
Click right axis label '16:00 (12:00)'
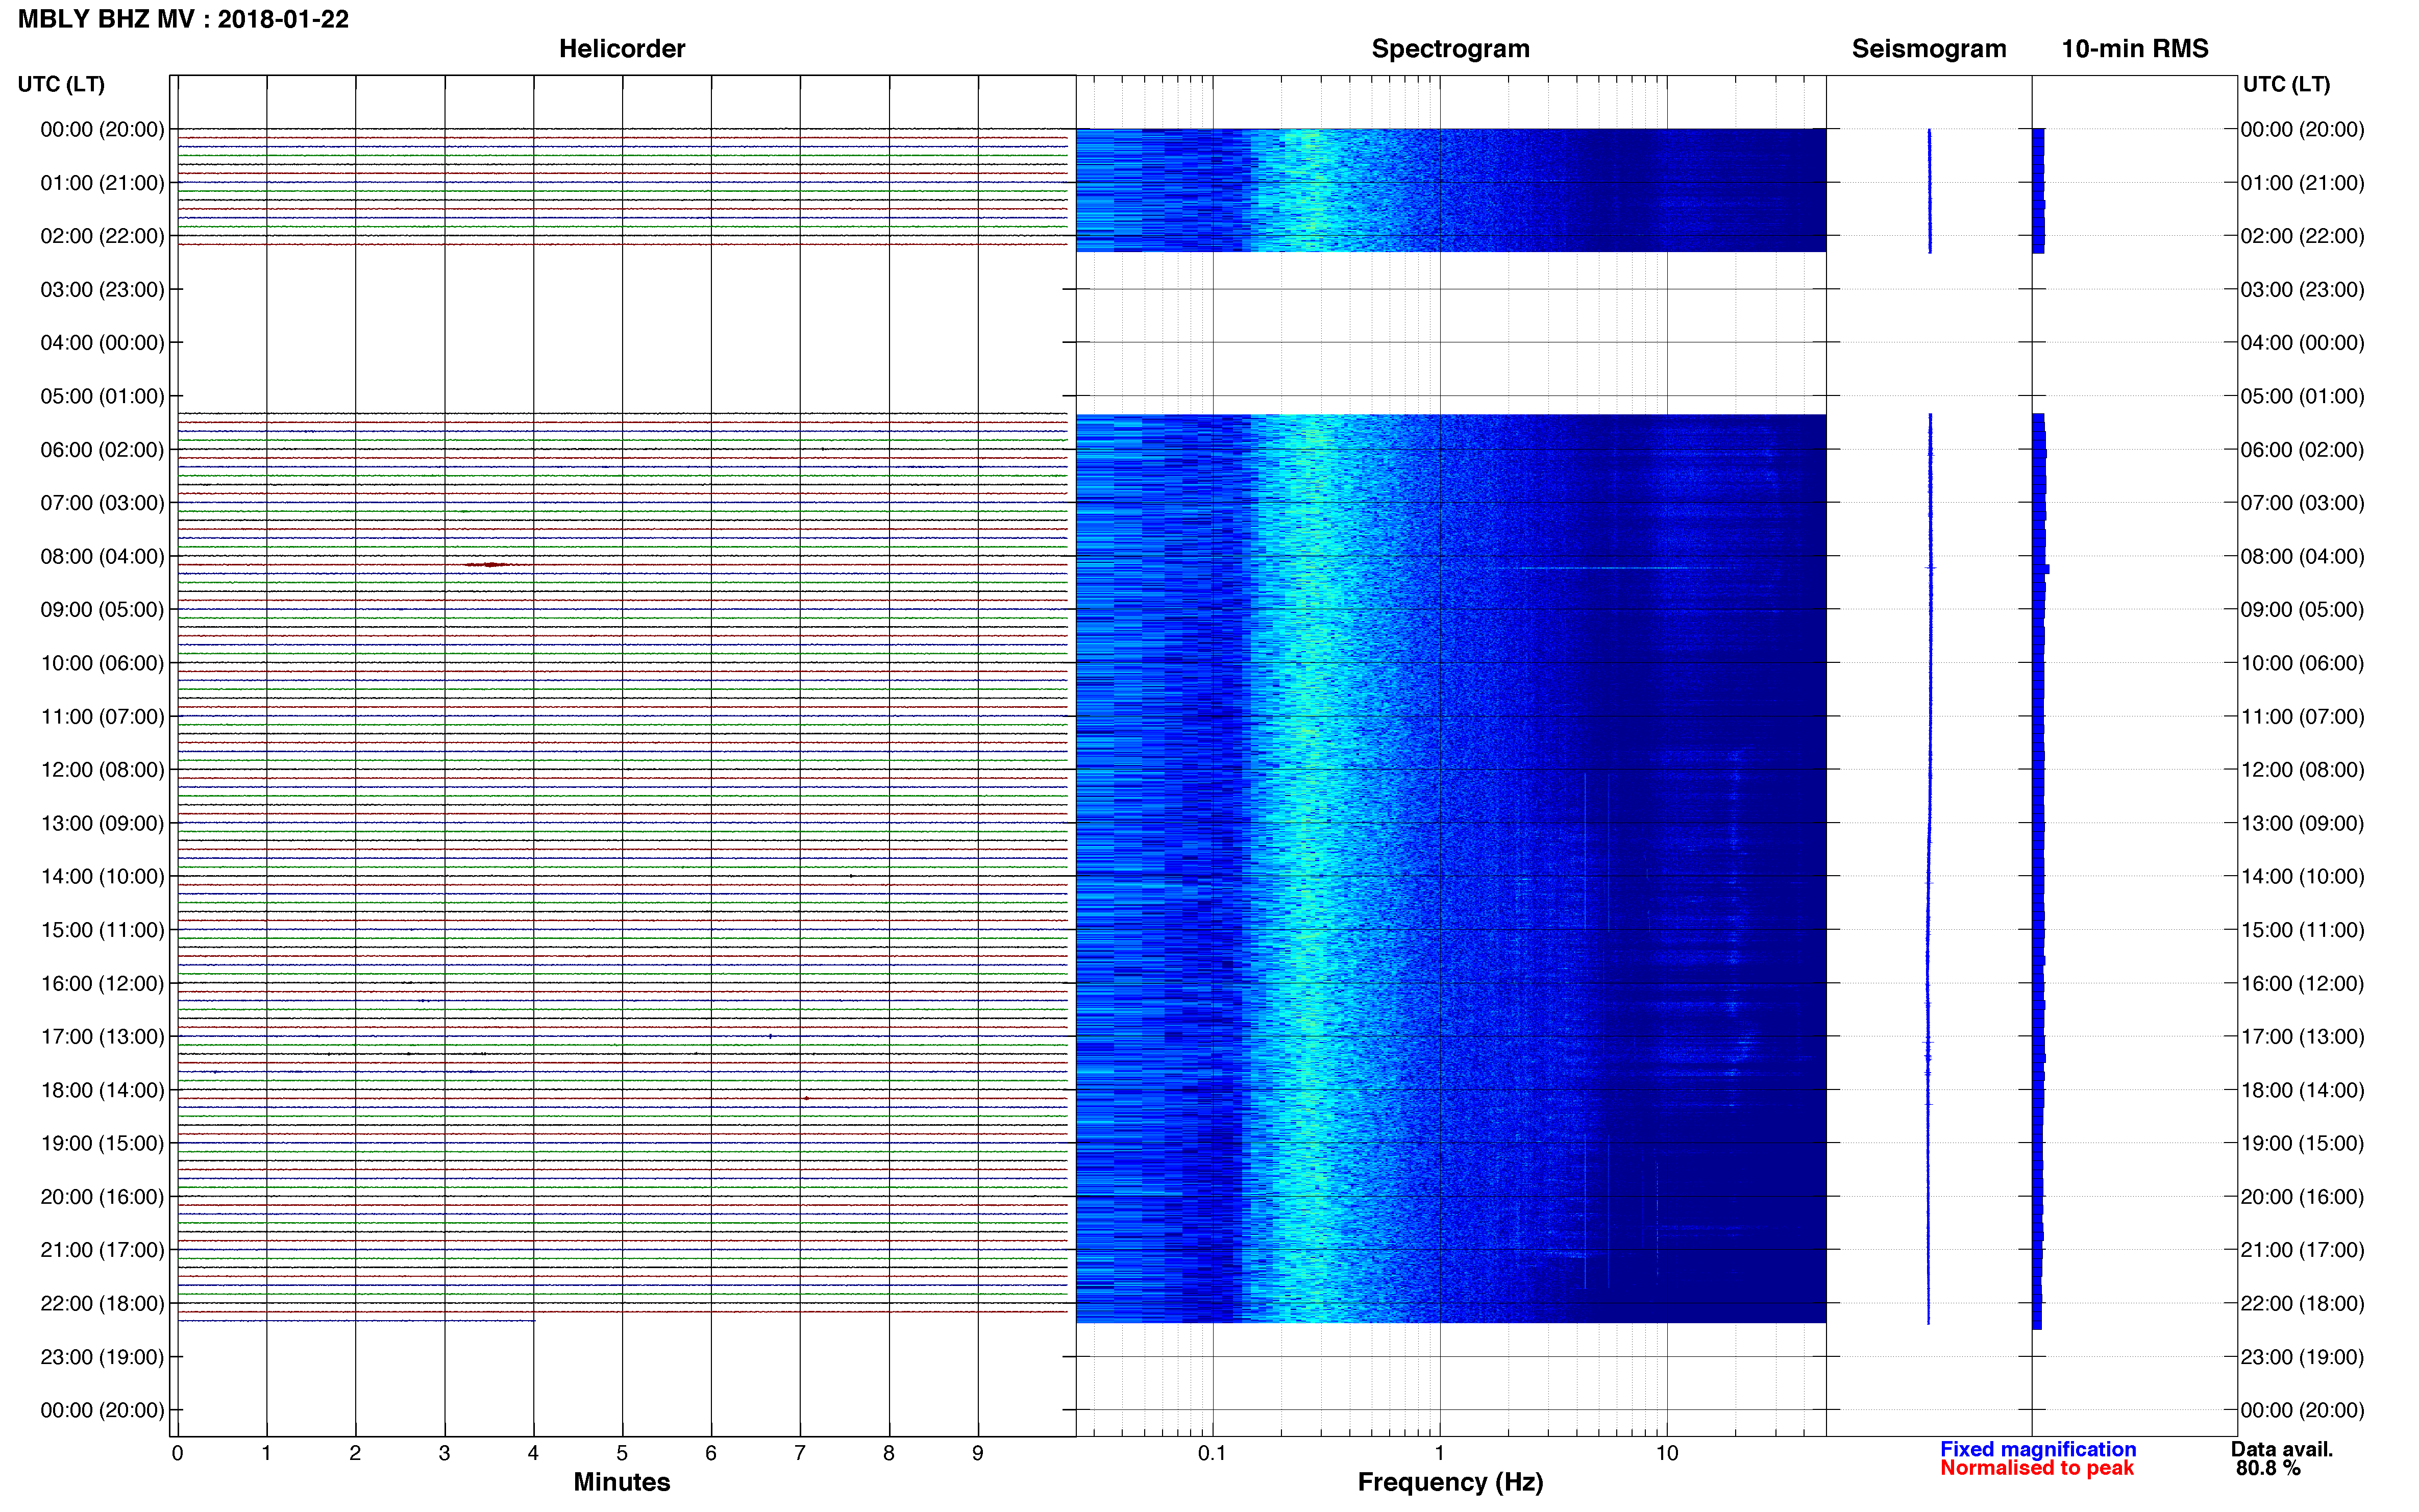[2302, 983]
